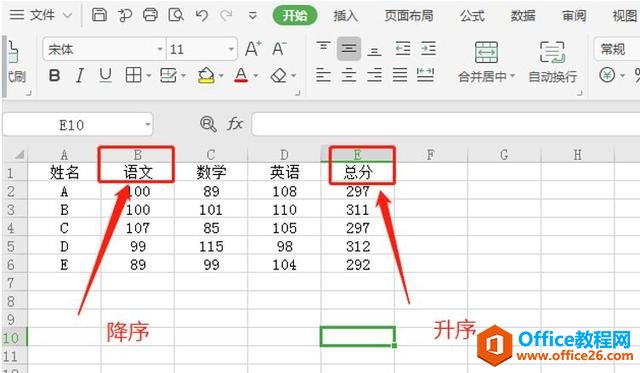Viewport: 640px width, 373px height.
Task: Click the fx insert function icon
Action: 234,124
